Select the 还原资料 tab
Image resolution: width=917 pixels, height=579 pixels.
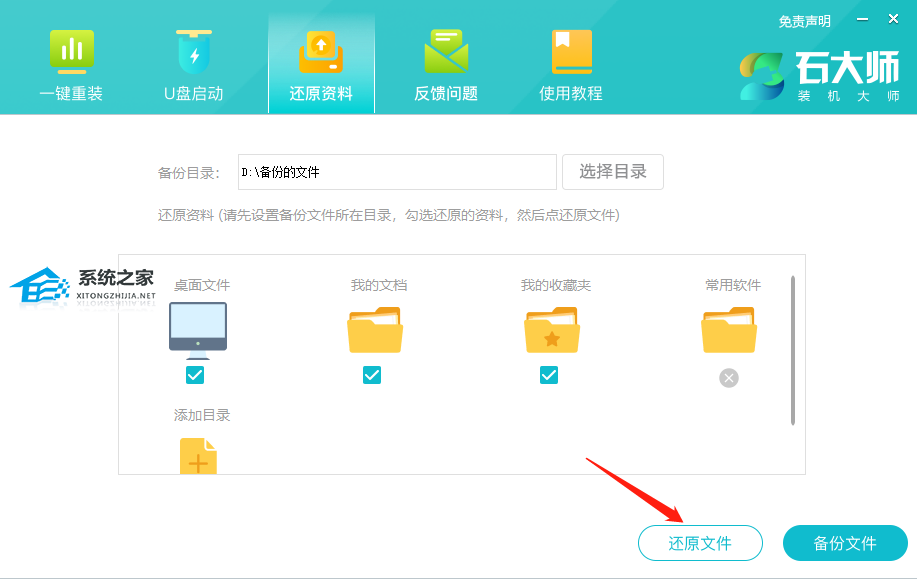point(321,65)
